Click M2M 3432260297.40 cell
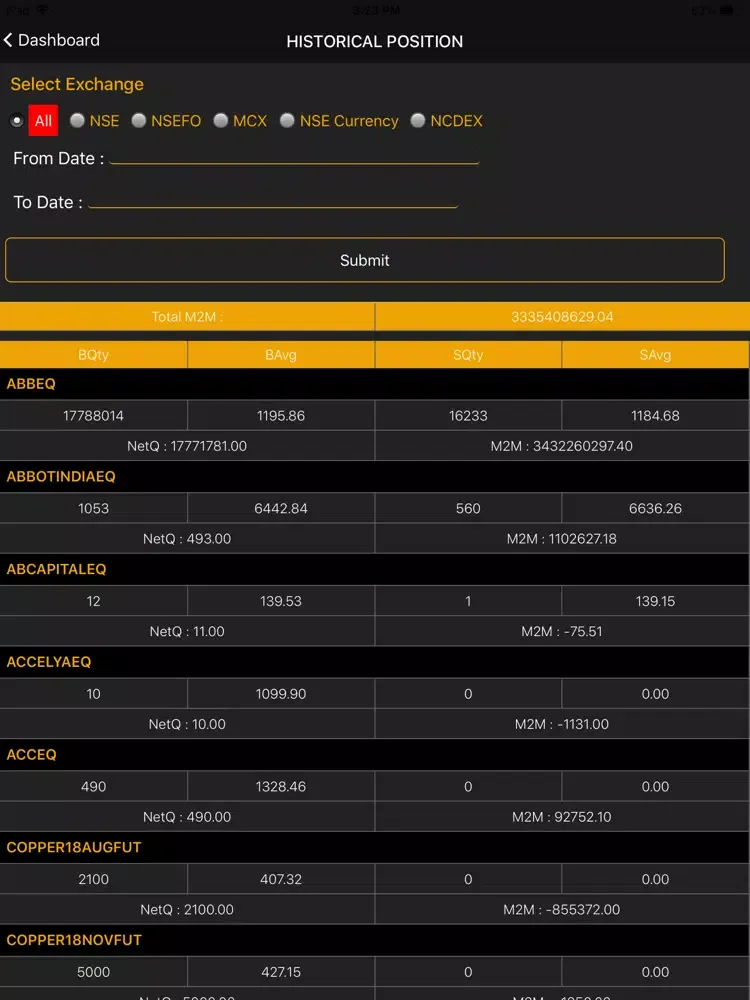 pos(562,446)
